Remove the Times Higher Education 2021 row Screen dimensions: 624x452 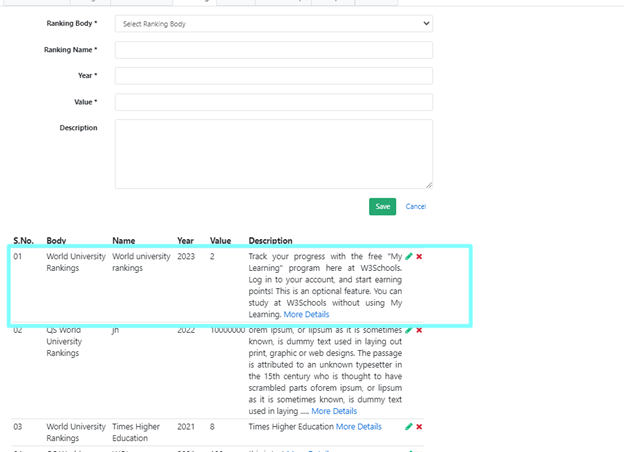419,427
